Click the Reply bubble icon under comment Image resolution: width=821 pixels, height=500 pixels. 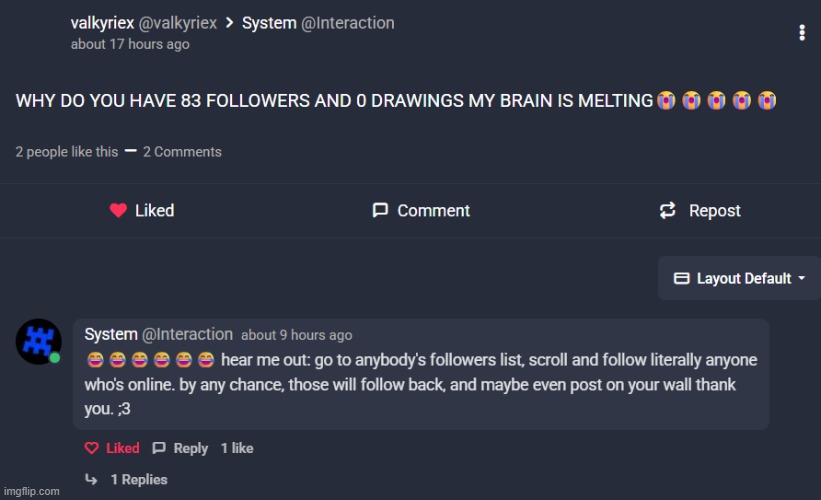pos(159,448)
